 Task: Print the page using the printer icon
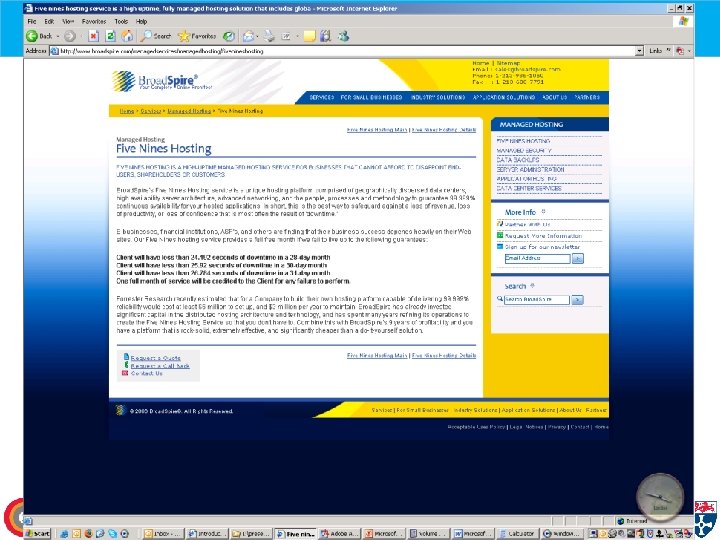[x=270, y=36]
